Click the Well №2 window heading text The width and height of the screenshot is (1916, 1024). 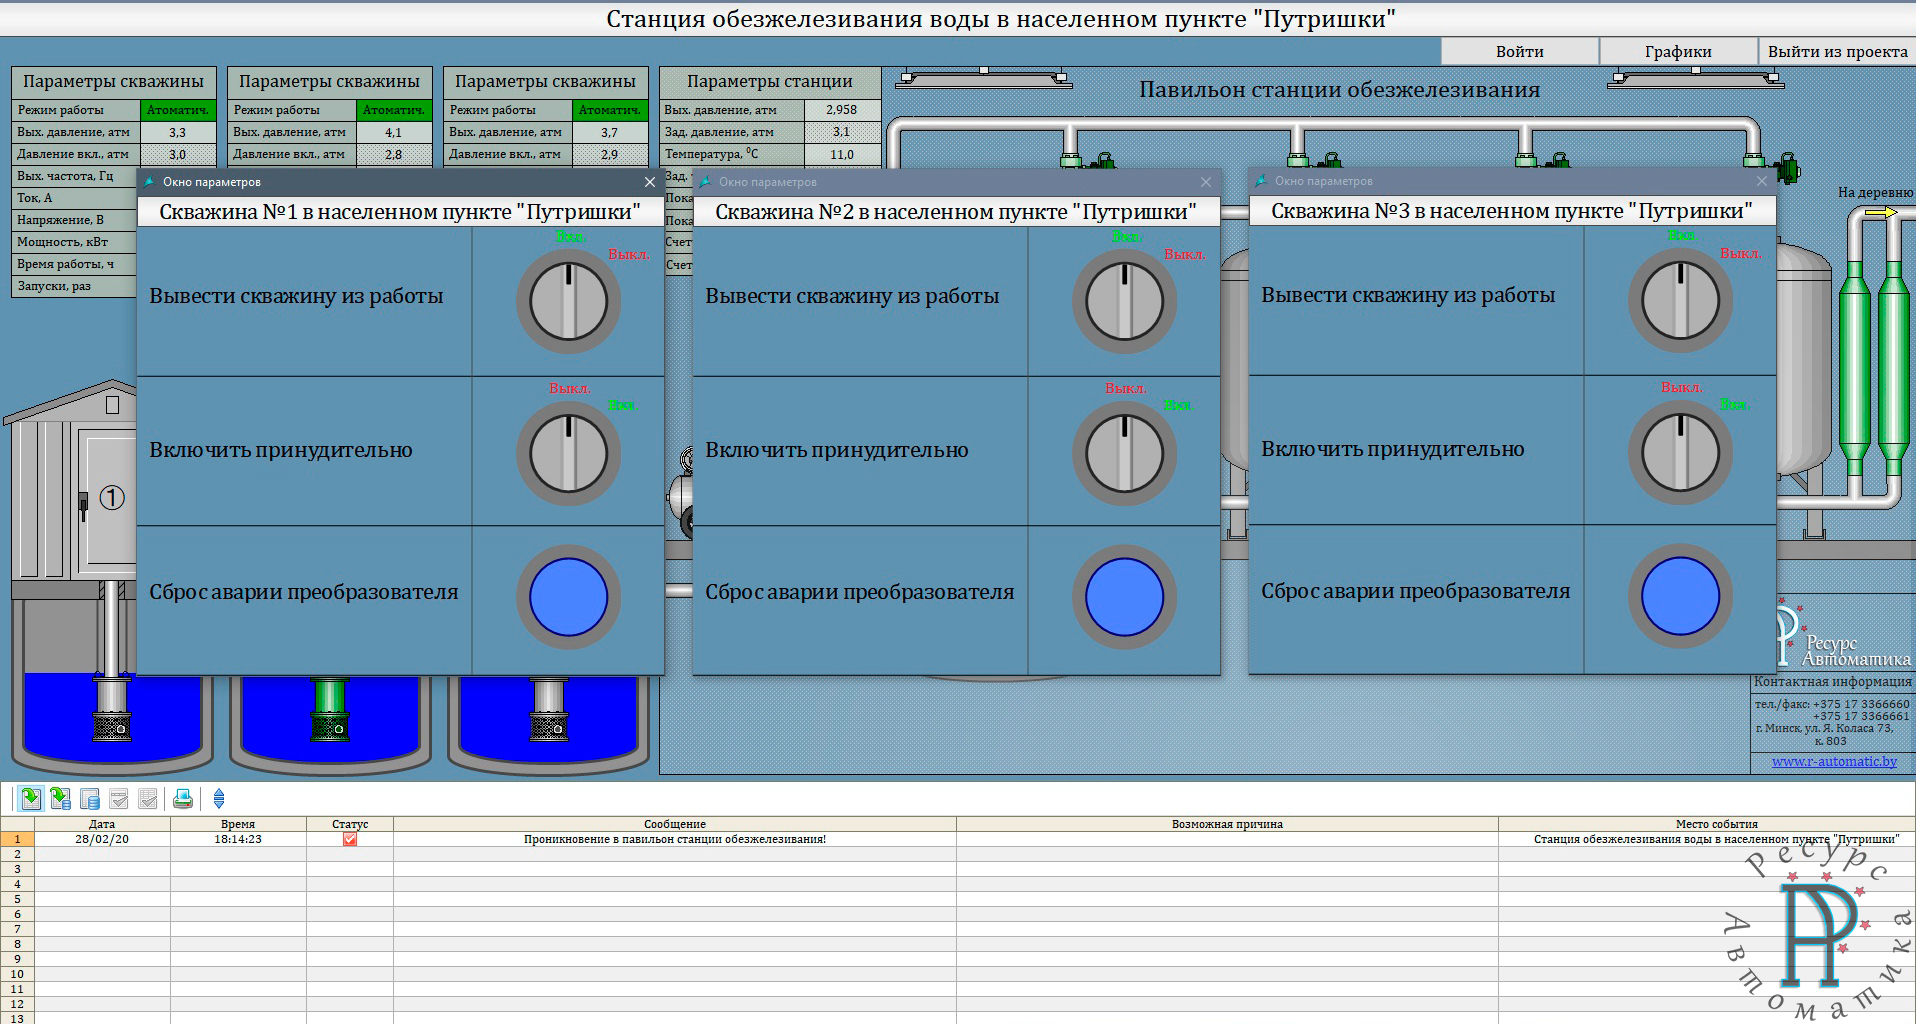pos(956,212)
